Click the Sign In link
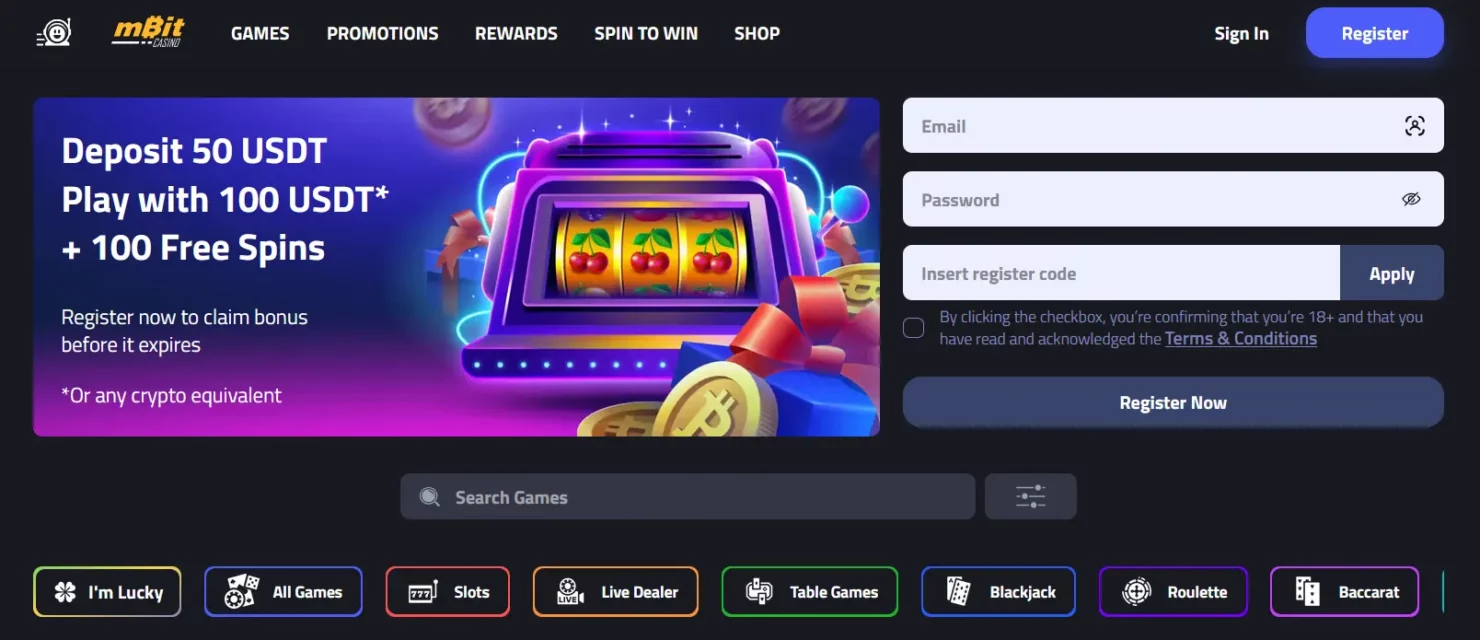 click(1241, 33)
